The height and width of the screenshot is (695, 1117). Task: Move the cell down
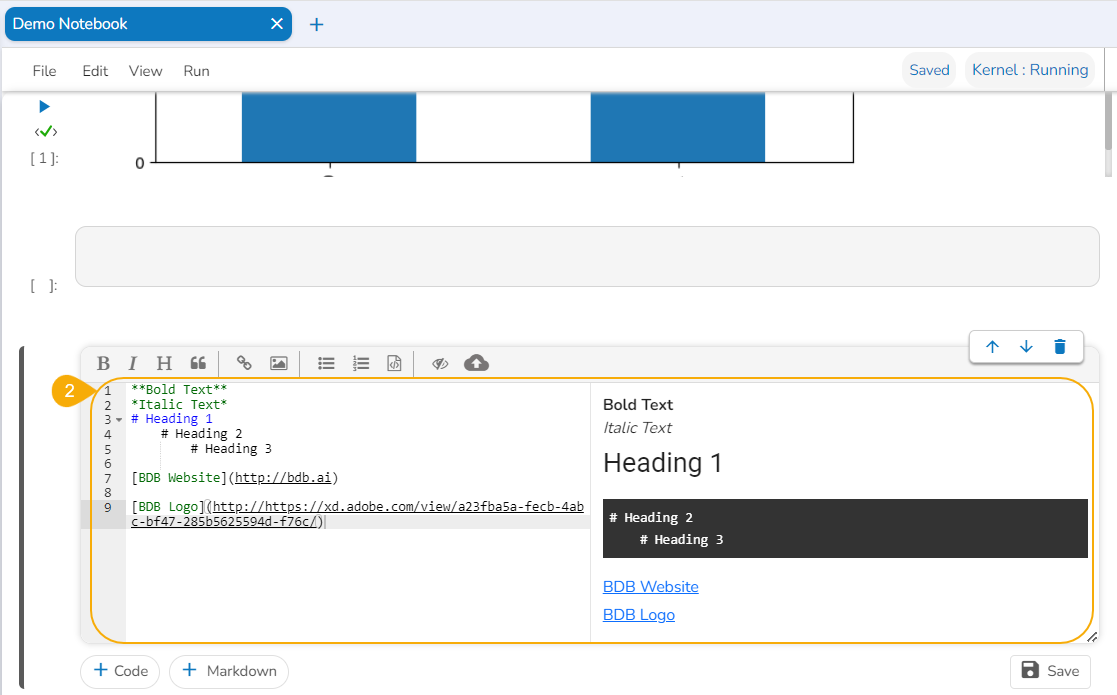1027,347
